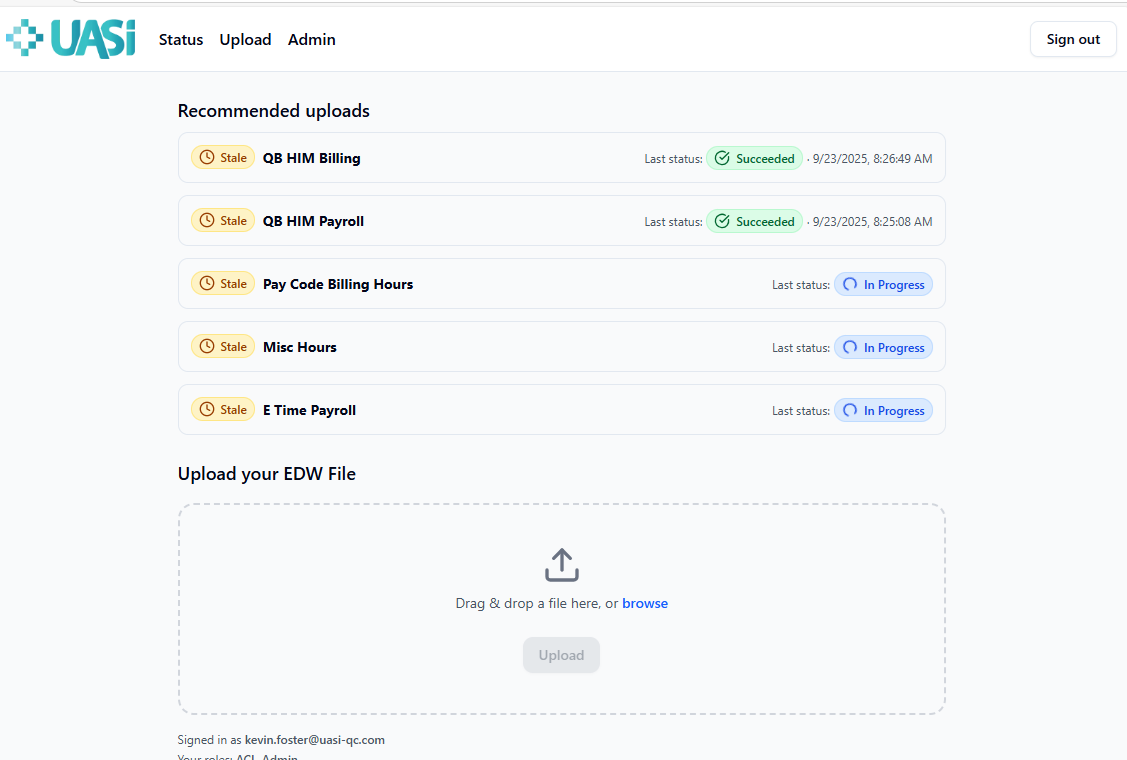Image resolution: width=1127 pixels, height=760 pixels.
Task: Open the Status navigation item
Action: click(x=181, y=39)
